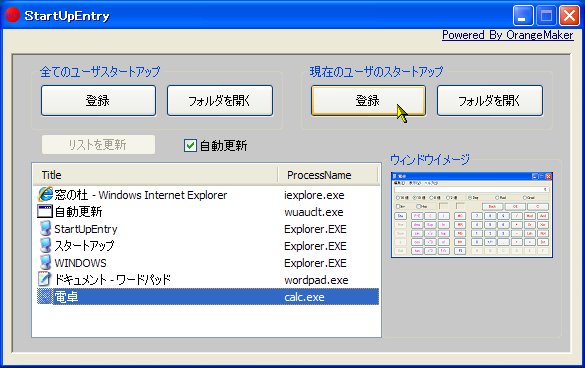Open the Powered By OrangeMaker link
585x368 pixels.
507,35
